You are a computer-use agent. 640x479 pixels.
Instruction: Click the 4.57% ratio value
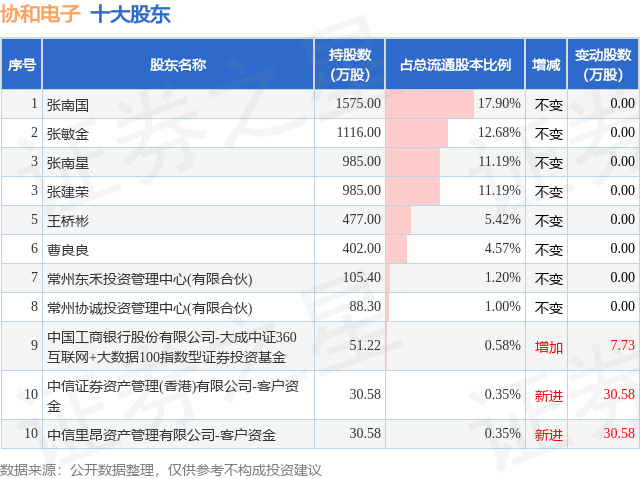502,248
